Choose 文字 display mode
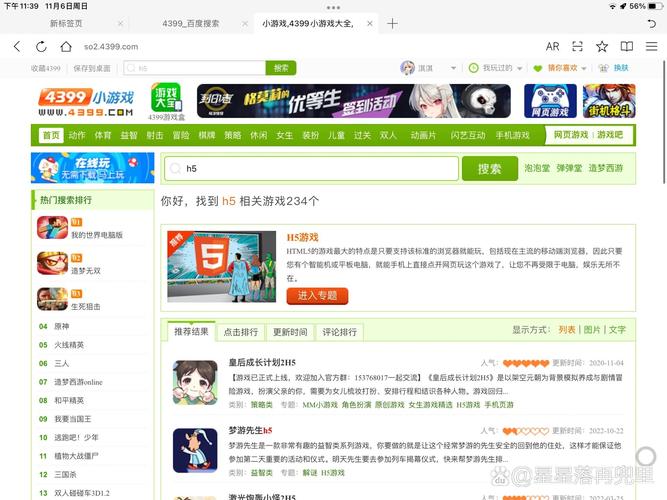This screenshot has width=667, height=500. coord(617,330)
